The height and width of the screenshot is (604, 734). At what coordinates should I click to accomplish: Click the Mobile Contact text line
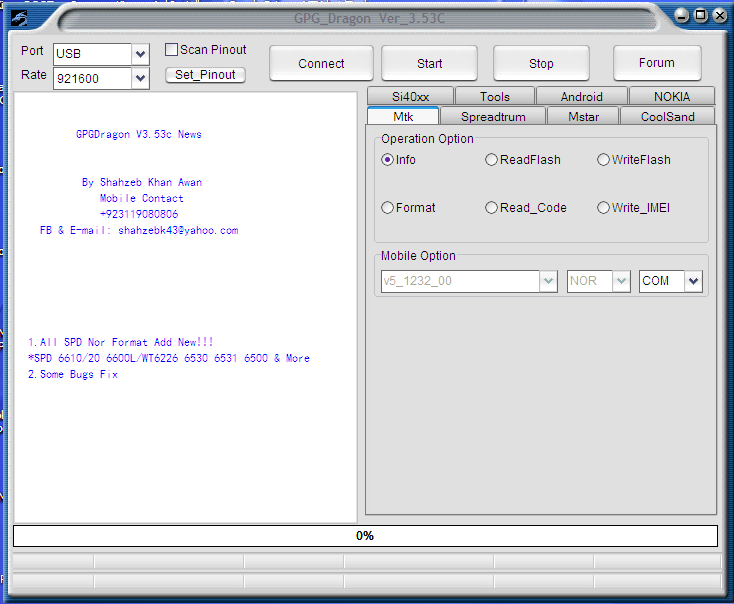pyautogui.click(x=141, y=198)
